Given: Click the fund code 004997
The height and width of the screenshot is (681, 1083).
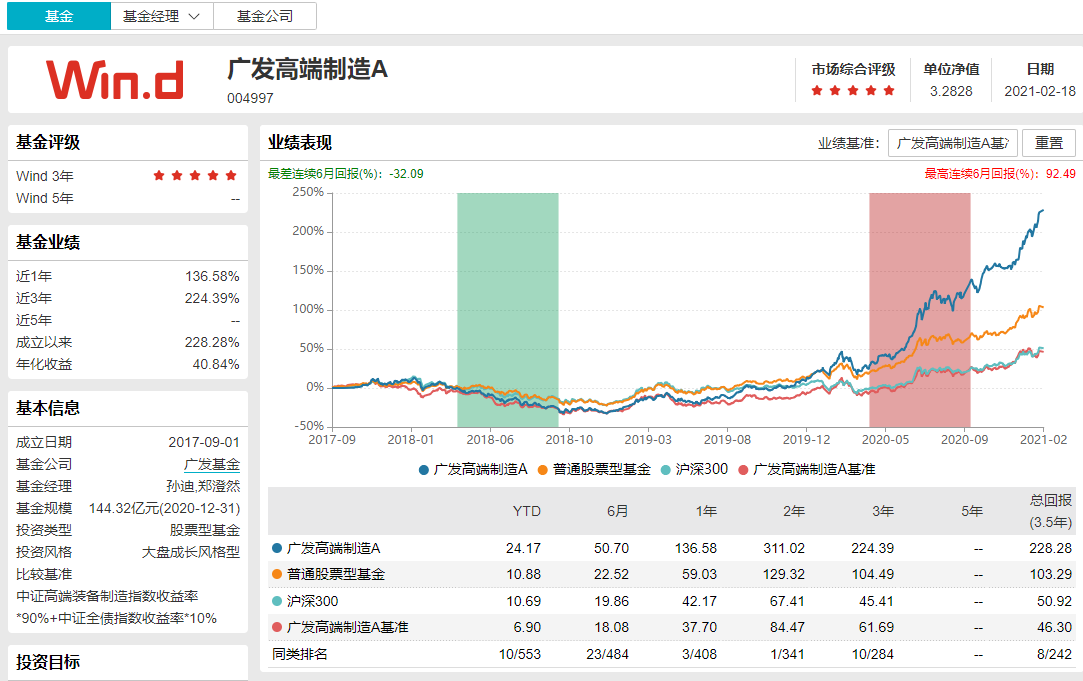Looking at the screenshot, I should point(250,98).
